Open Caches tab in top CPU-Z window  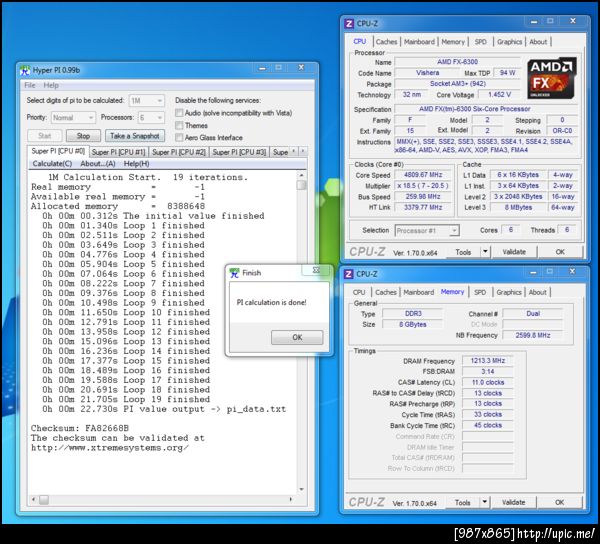coord(386,42)
